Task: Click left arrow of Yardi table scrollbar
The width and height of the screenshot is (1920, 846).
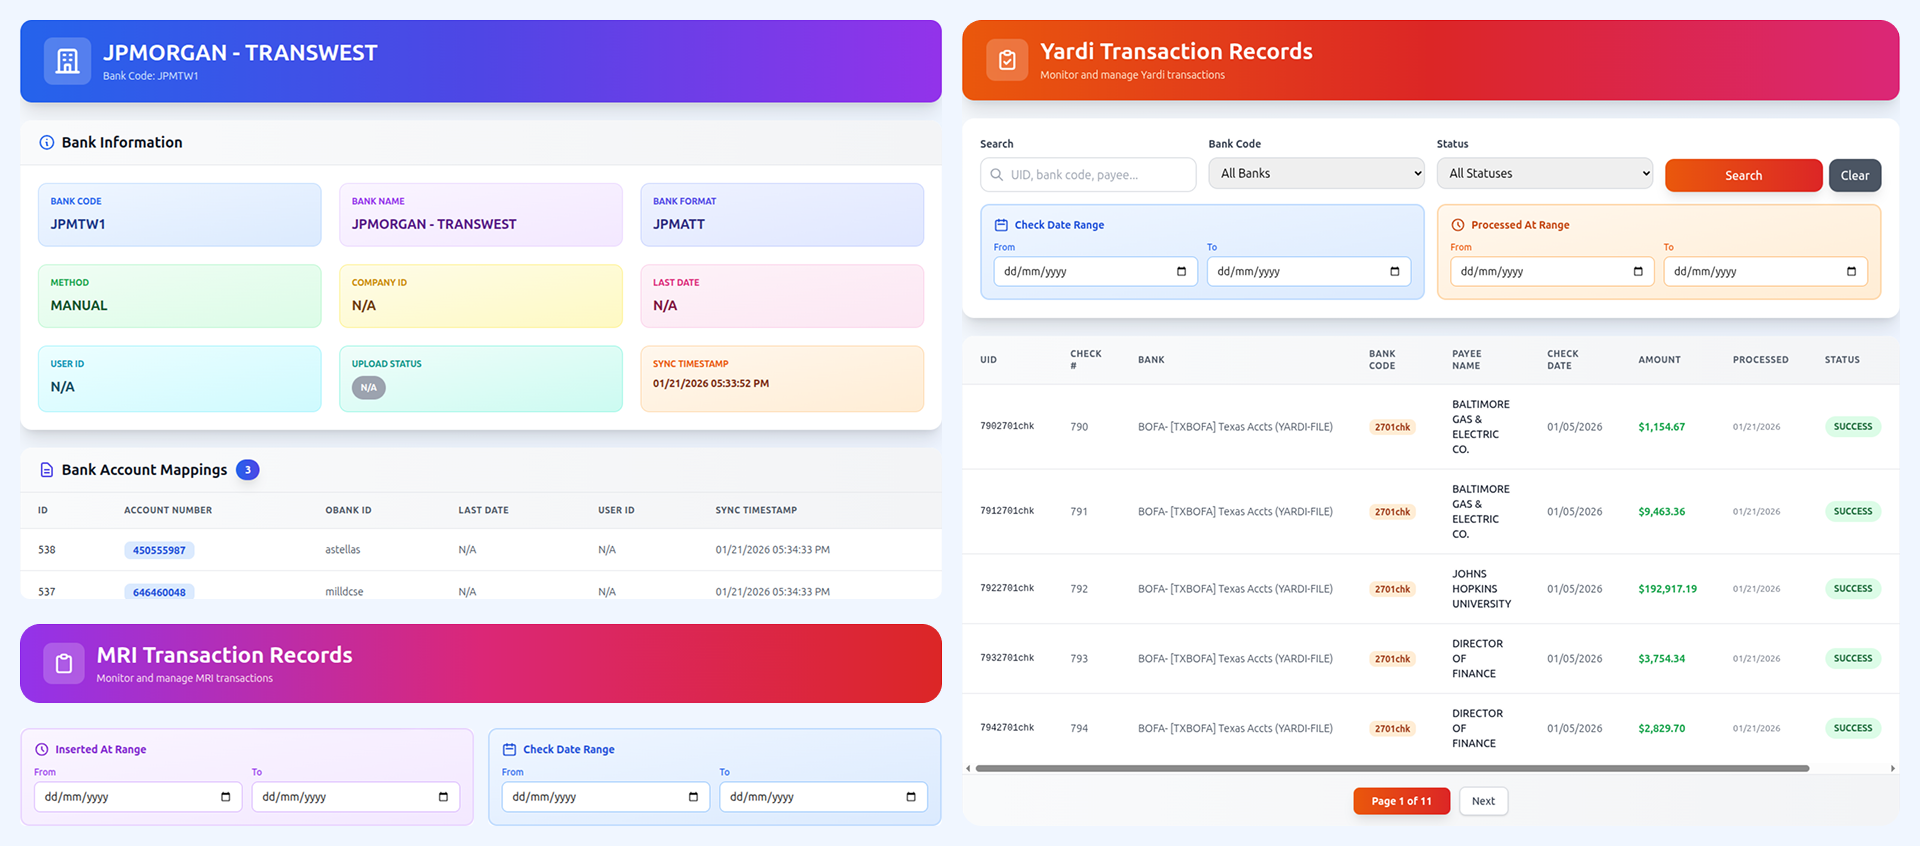Action: pos(968,769)
